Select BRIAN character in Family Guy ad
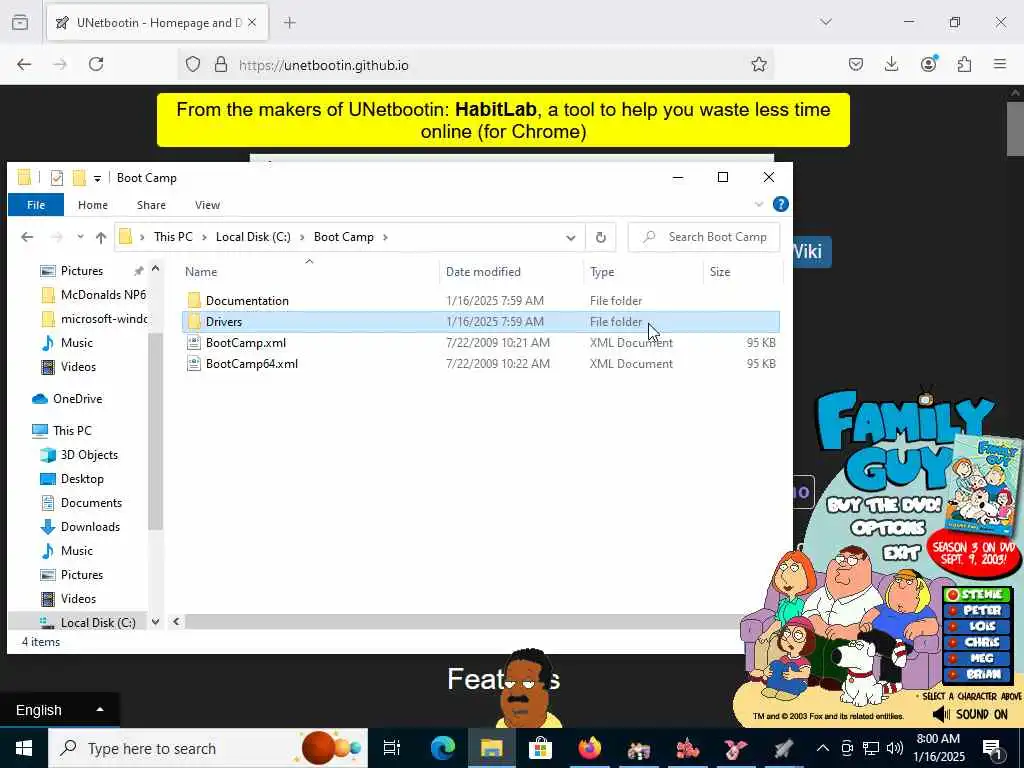The image size is (1024, 768). tap(978, 674)
